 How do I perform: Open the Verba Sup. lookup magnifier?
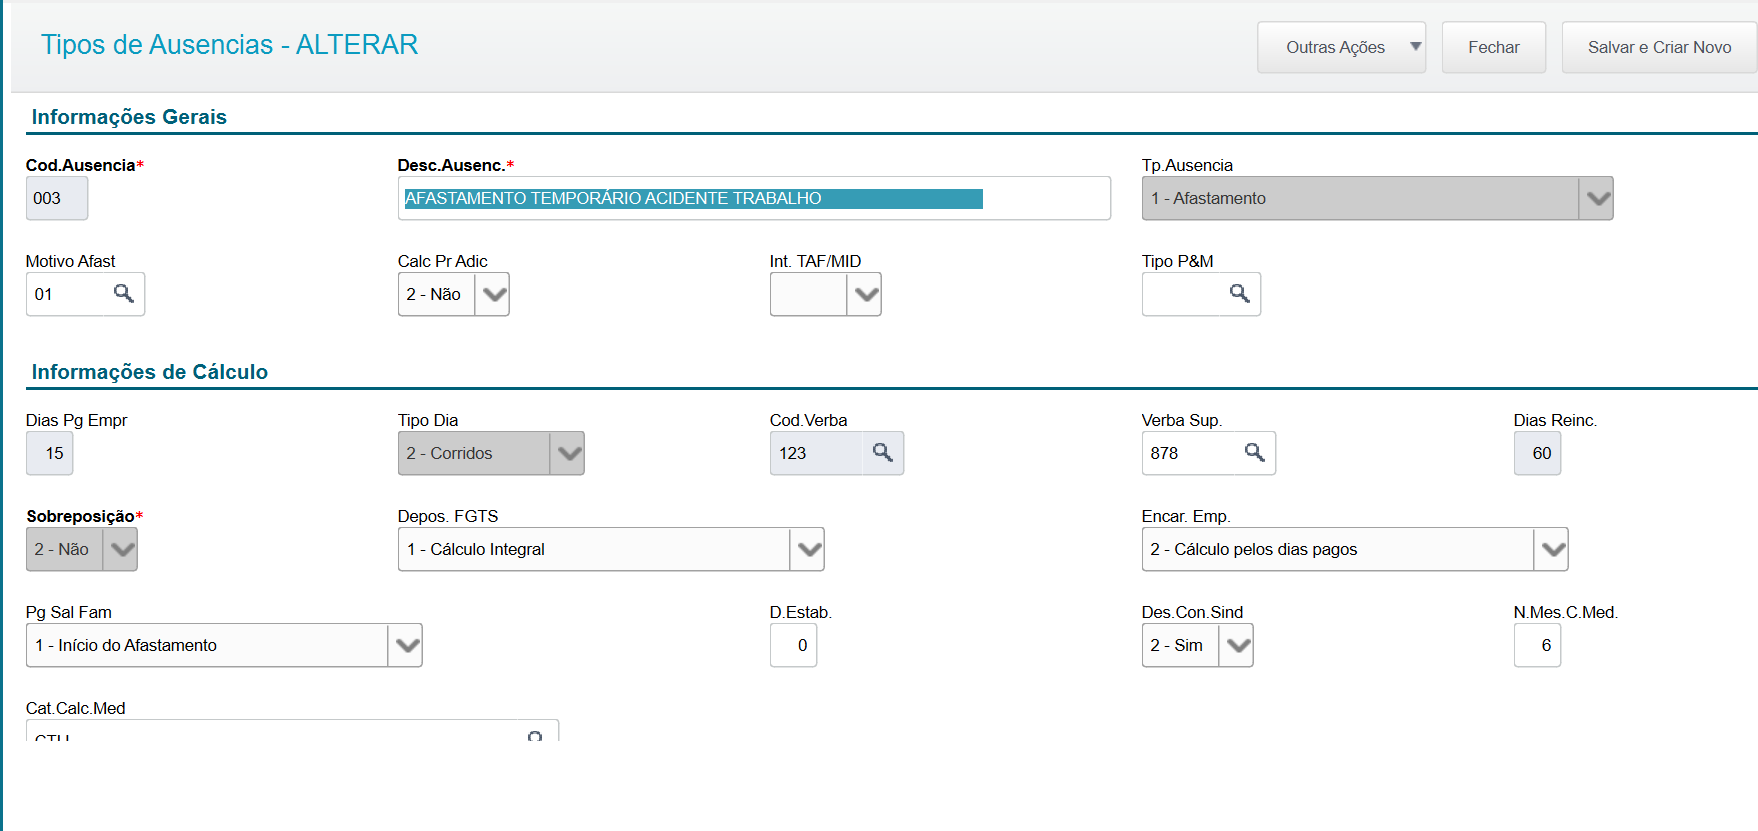pyautogui.click(x=1254, y=453)
